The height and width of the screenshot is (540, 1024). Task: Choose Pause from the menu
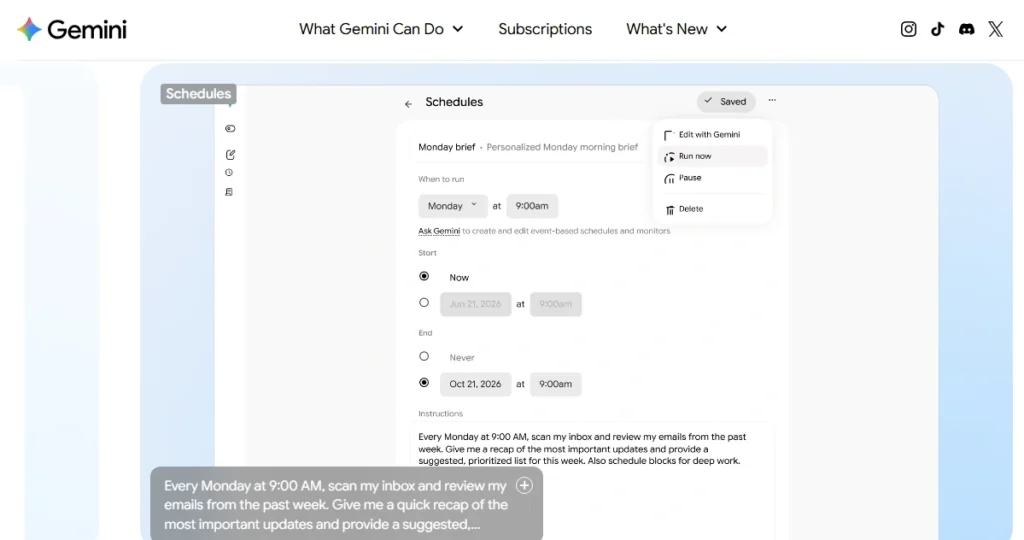click(712, 178)
